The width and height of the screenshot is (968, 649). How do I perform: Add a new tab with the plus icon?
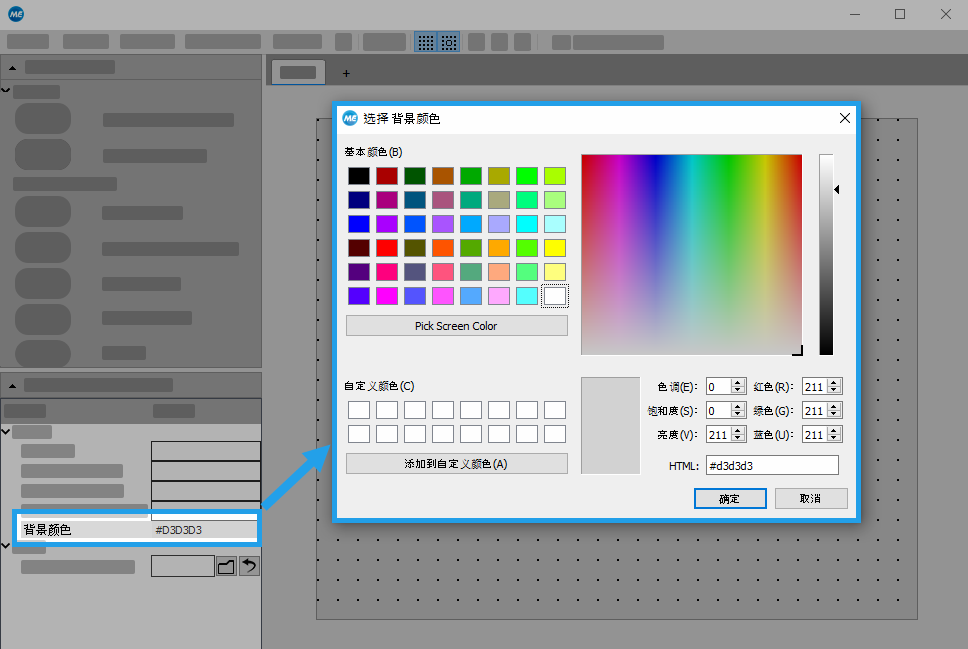point(346,73)
